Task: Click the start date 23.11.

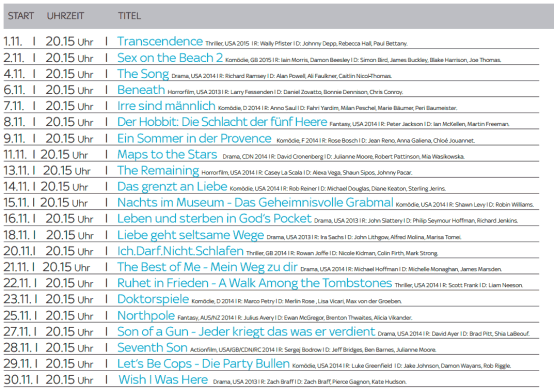Action: click(x=18, y=299)
